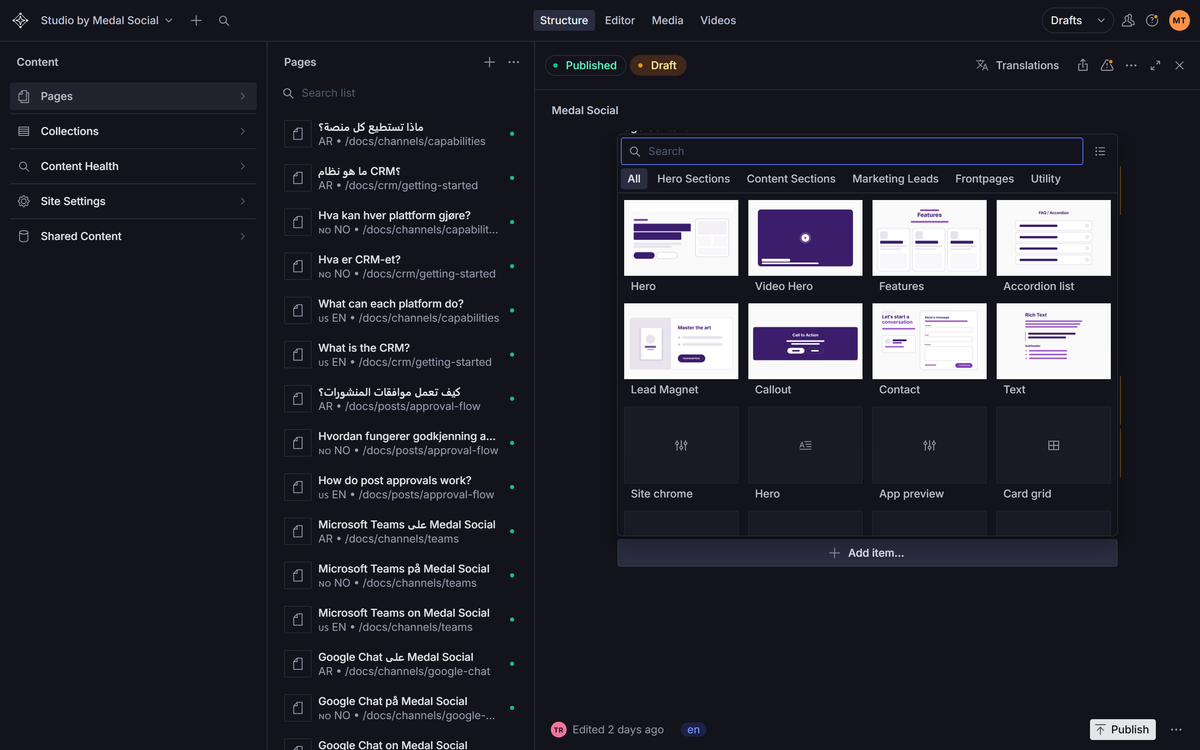The width and height of the screenshot is (1200, 750).
Task: Select the Frontpages filter tab
Action: click(984, 179)
